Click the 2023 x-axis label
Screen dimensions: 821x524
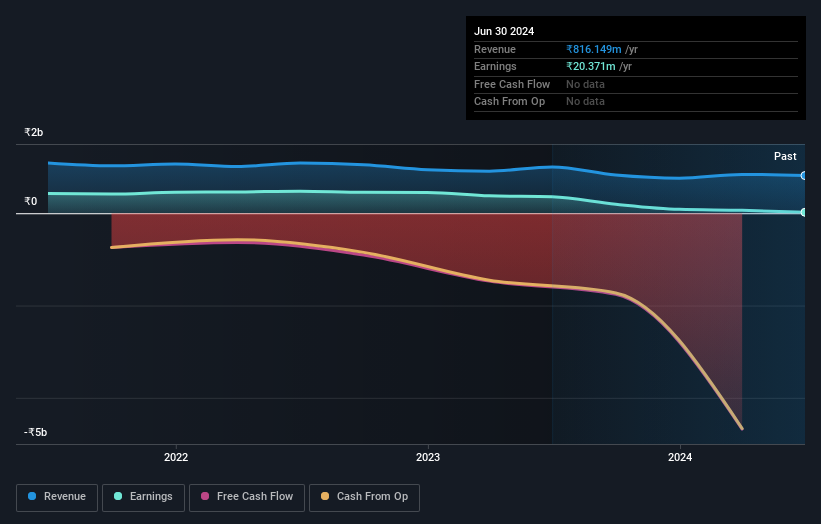pyautogui.click(x=428, y=457)
